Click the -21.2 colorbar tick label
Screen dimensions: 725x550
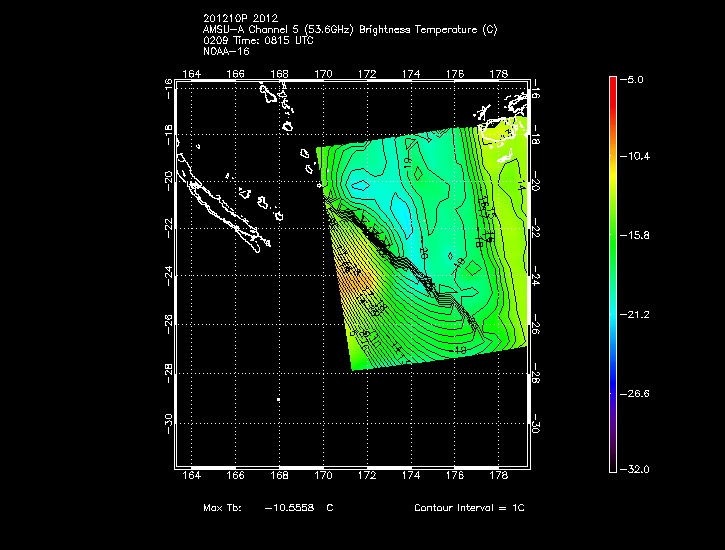(x=636, y=314)
